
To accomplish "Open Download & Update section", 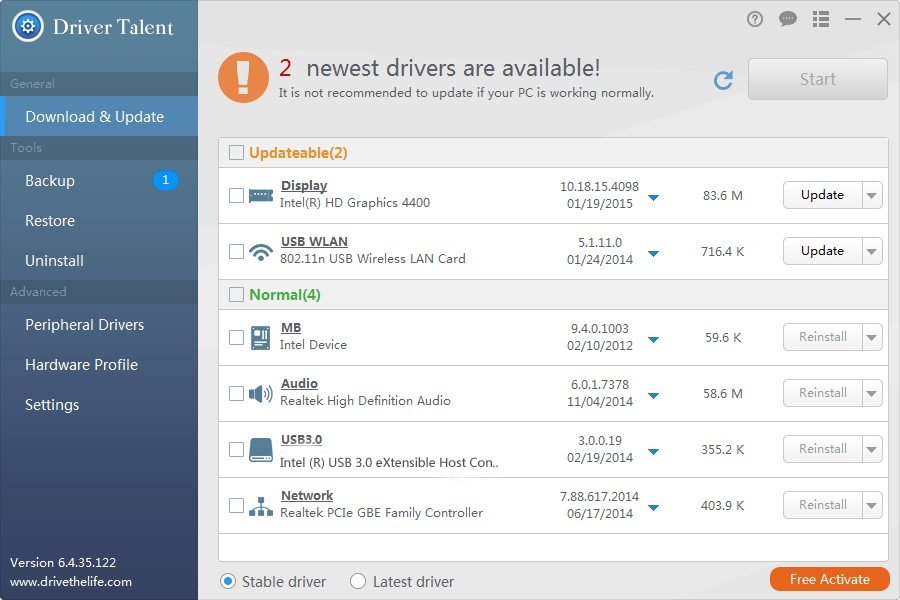I will coord(99,117).
